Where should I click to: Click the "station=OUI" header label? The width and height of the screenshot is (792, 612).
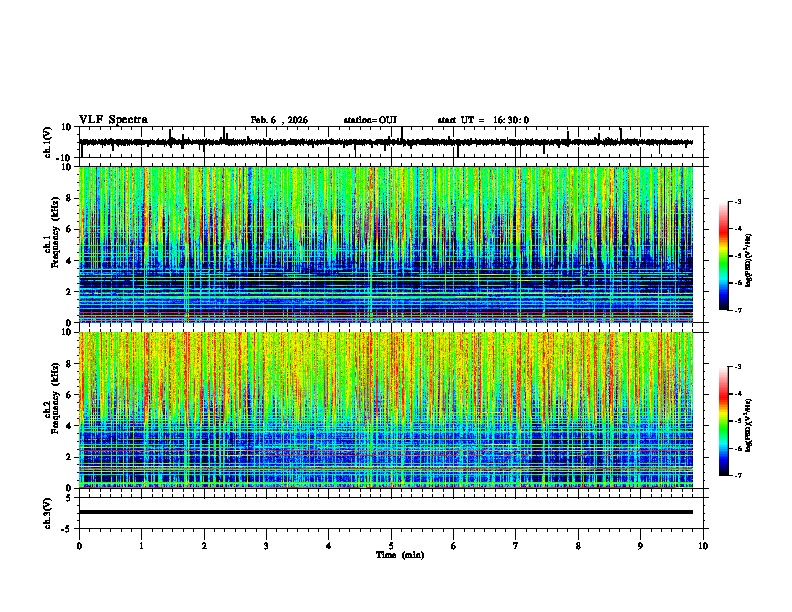pos(370,120)
